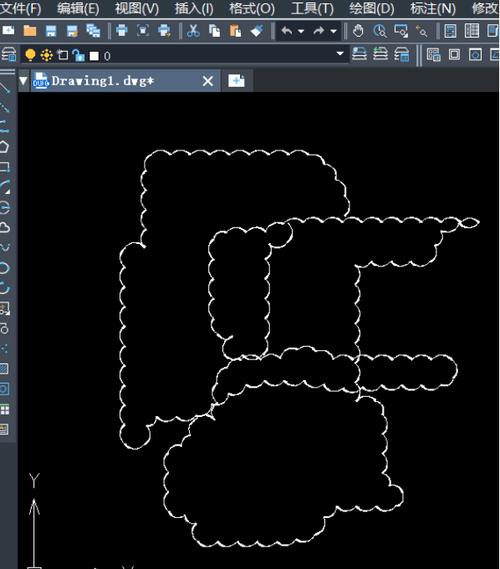Open the 编辑(E) menu

point(78,8)
